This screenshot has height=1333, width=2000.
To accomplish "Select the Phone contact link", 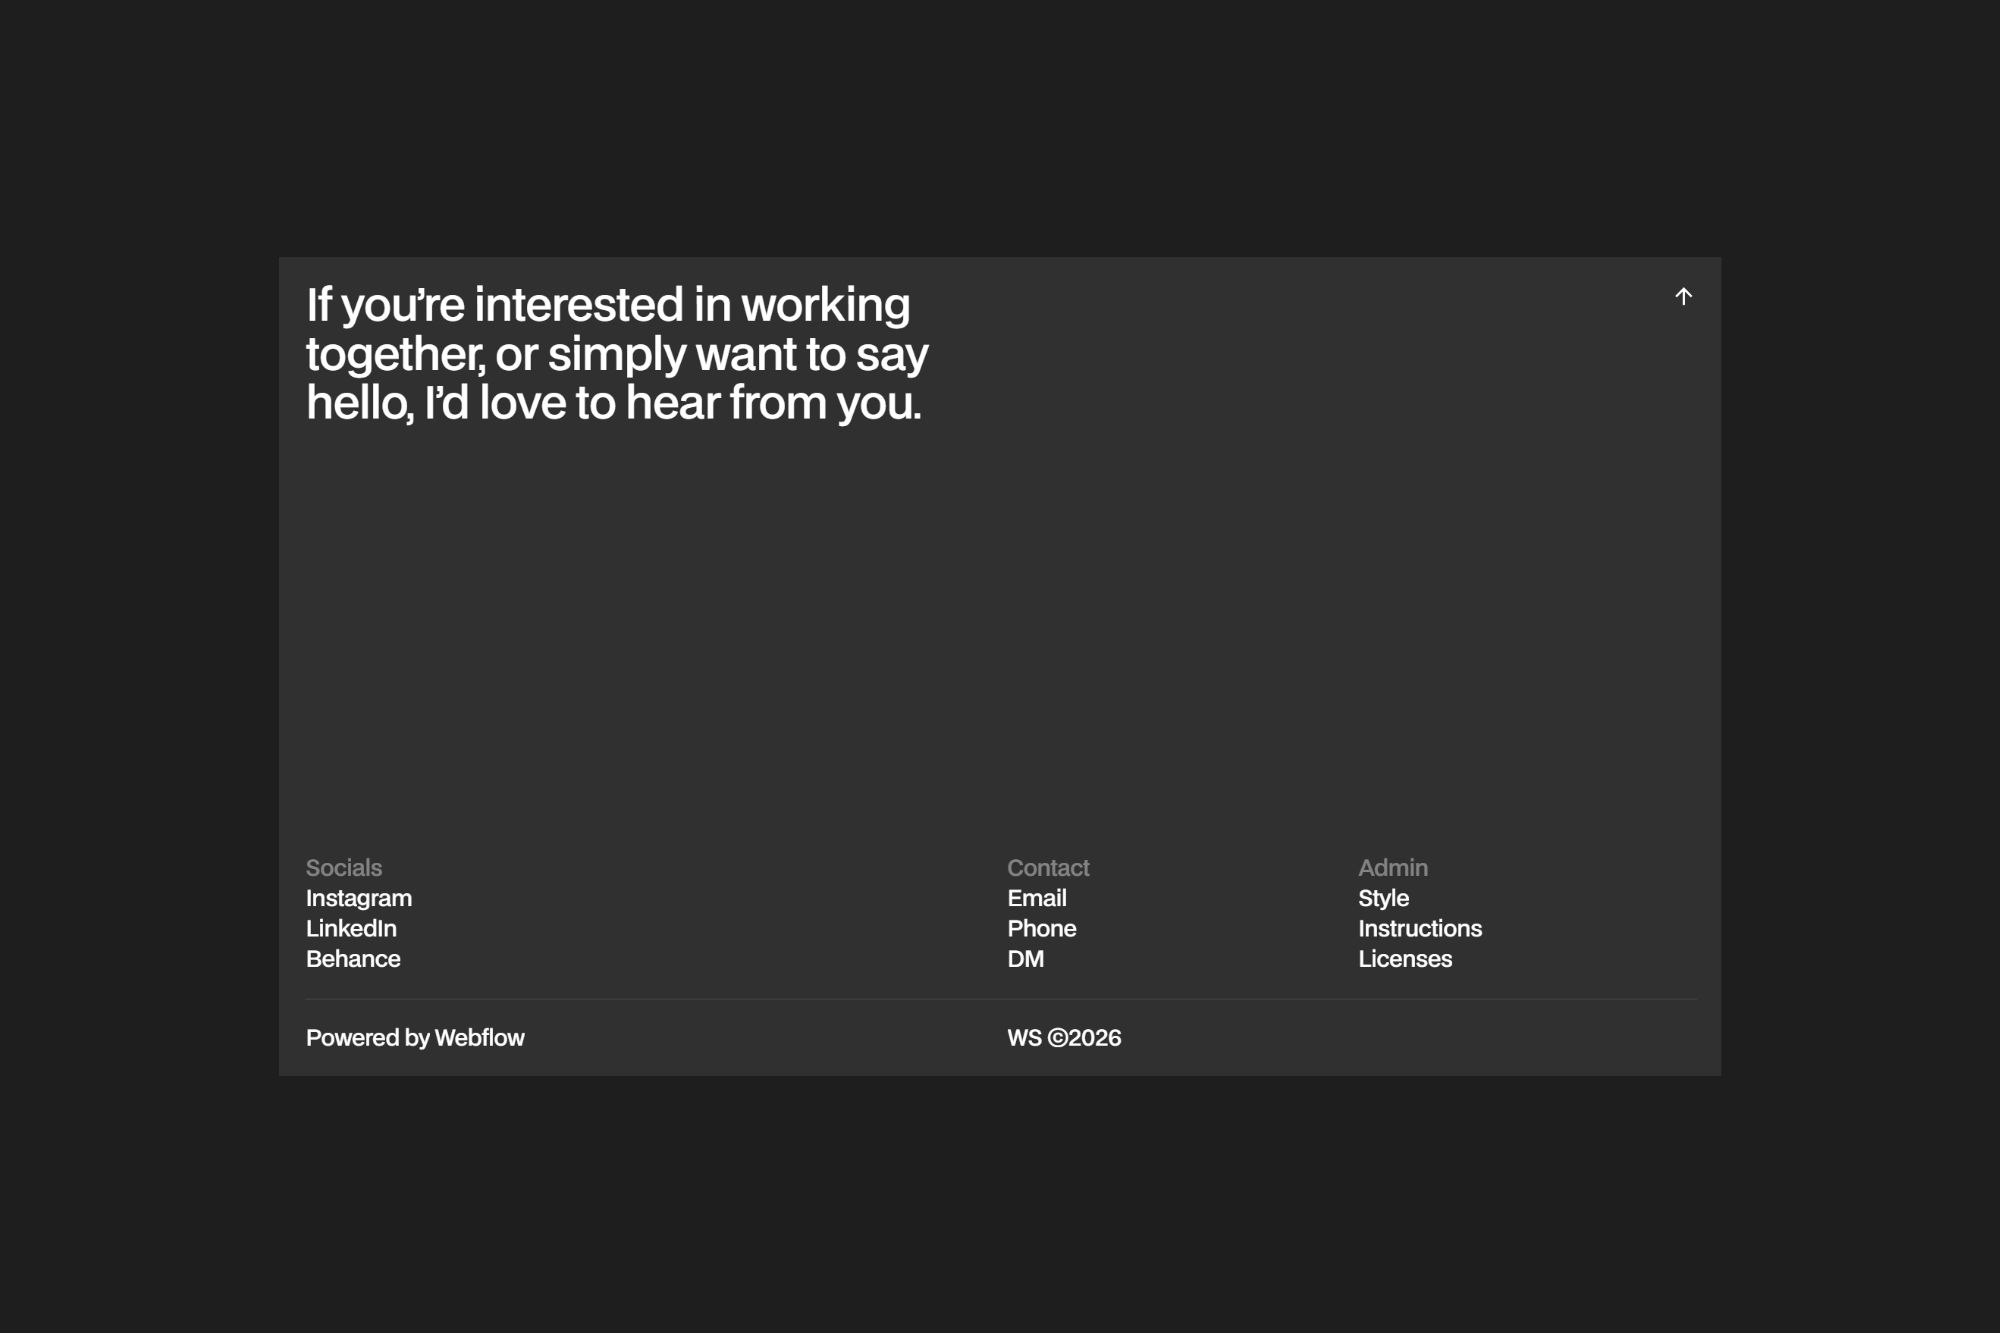I will pos(1041,928).
